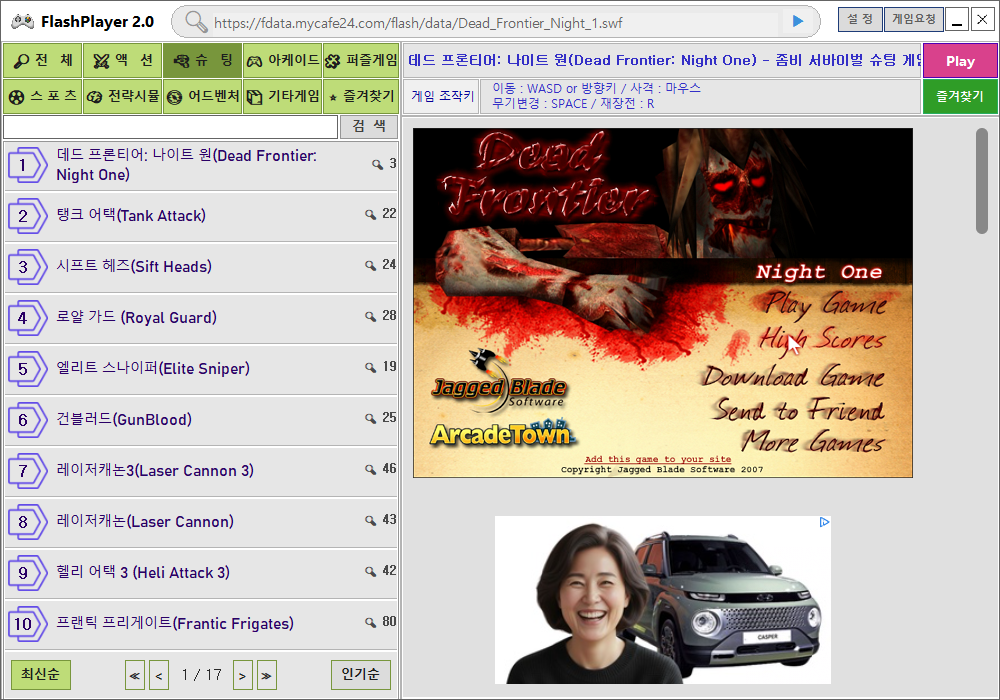
Task: Select the 기타게임 category tab
Action: pos(282,96)
